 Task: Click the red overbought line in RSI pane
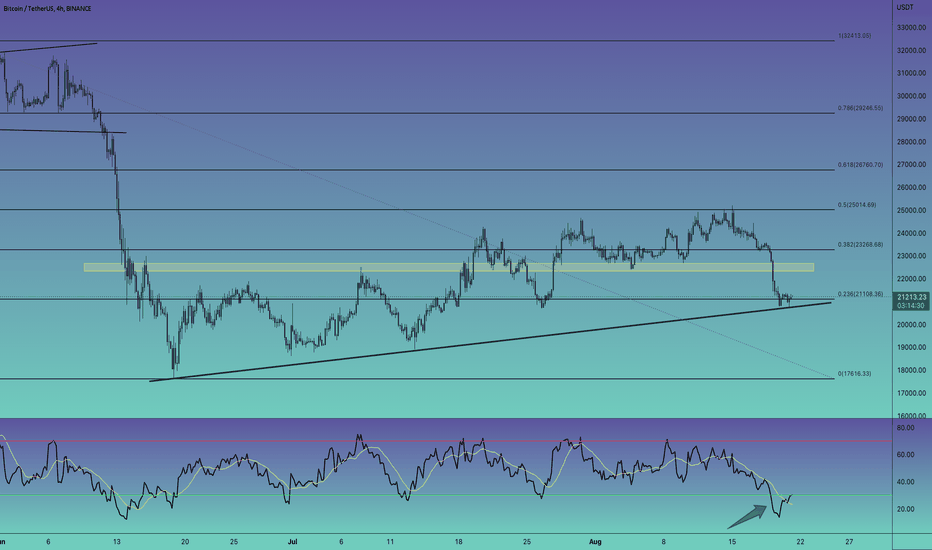click(446, 441)
